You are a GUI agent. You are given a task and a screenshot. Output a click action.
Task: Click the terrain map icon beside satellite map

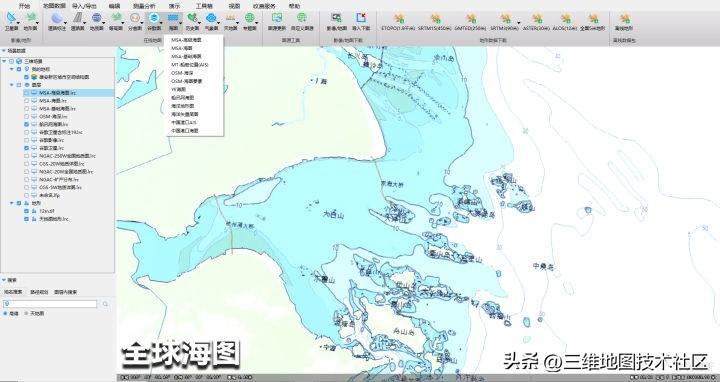point(30,18)
